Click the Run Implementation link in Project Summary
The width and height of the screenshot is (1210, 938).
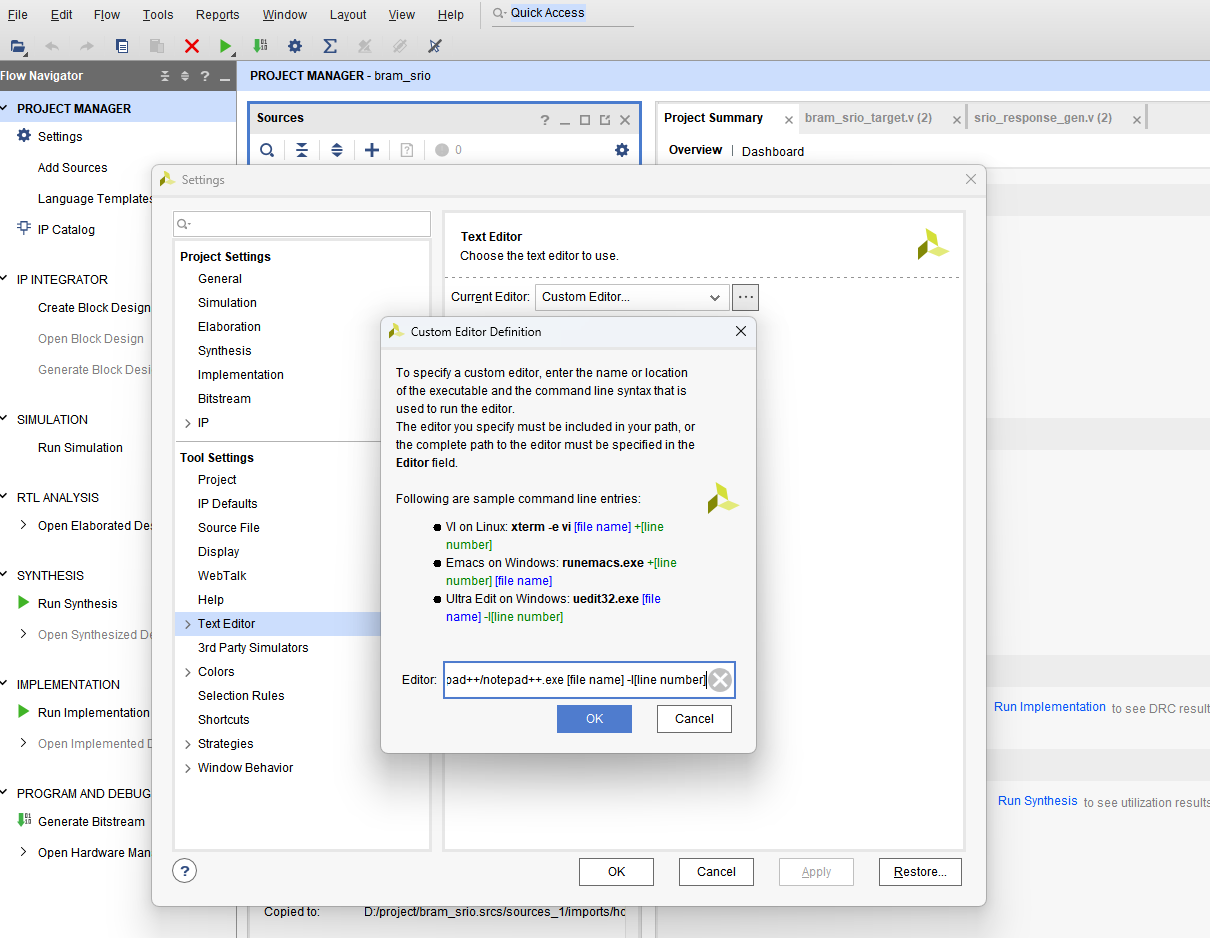(x=1050, y=707)
